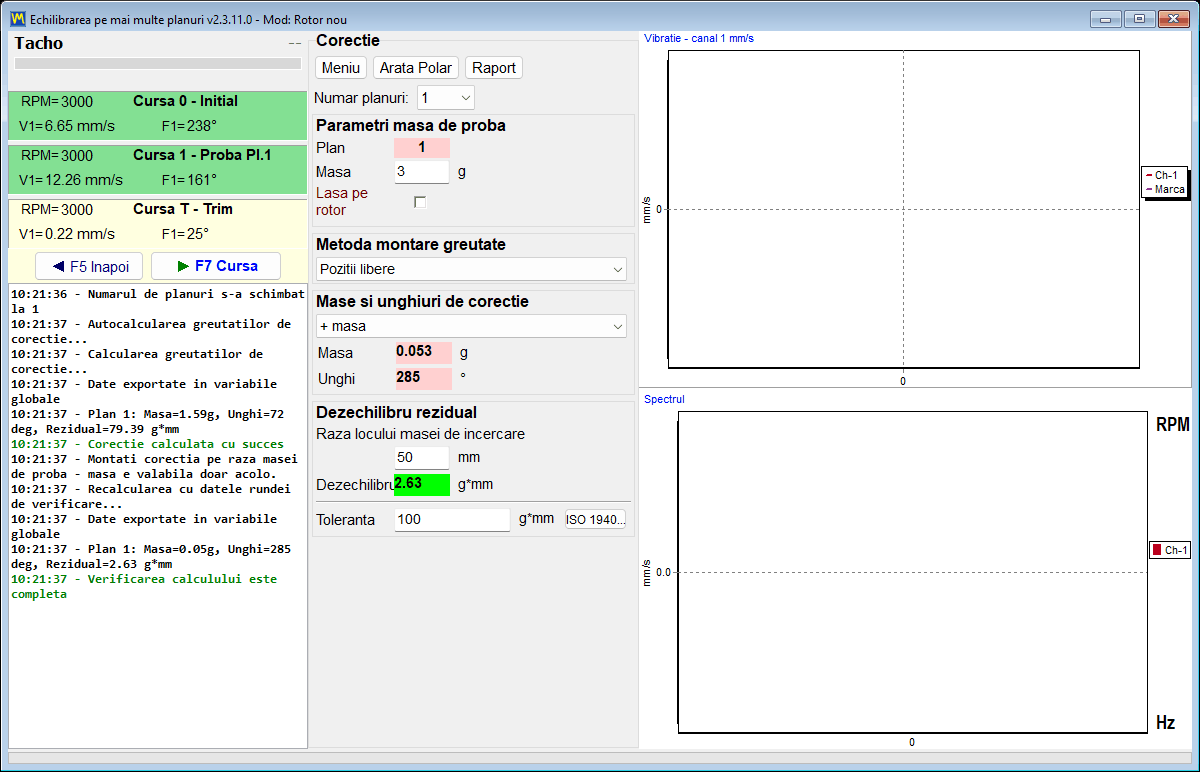The image size is (1200, 772).
Task: Edit the Toleranta field showing 100
Action: [x=452, y=519]
